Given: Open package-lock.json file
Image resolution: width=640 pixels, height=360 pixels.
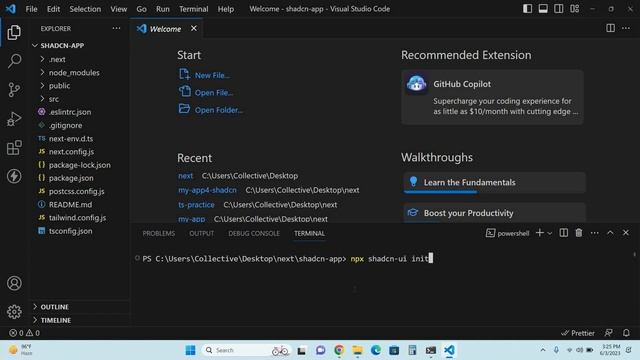Looking at the screenshot, I should (x=80, y=165).
